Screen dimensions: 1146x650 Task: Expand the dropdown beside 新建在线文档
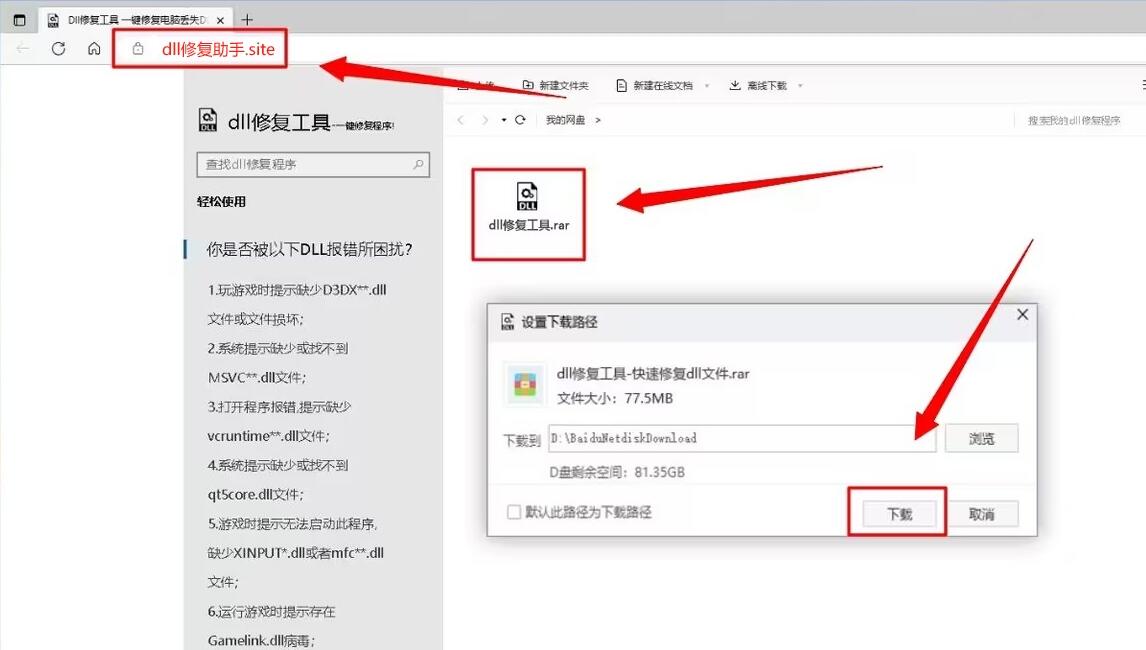[x=705, y=84]
